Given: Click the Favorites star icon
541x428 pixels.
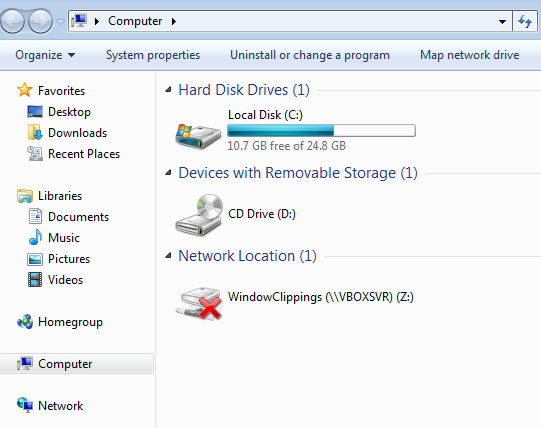Looking at the screenshot, I should click(x=25, y=90).
